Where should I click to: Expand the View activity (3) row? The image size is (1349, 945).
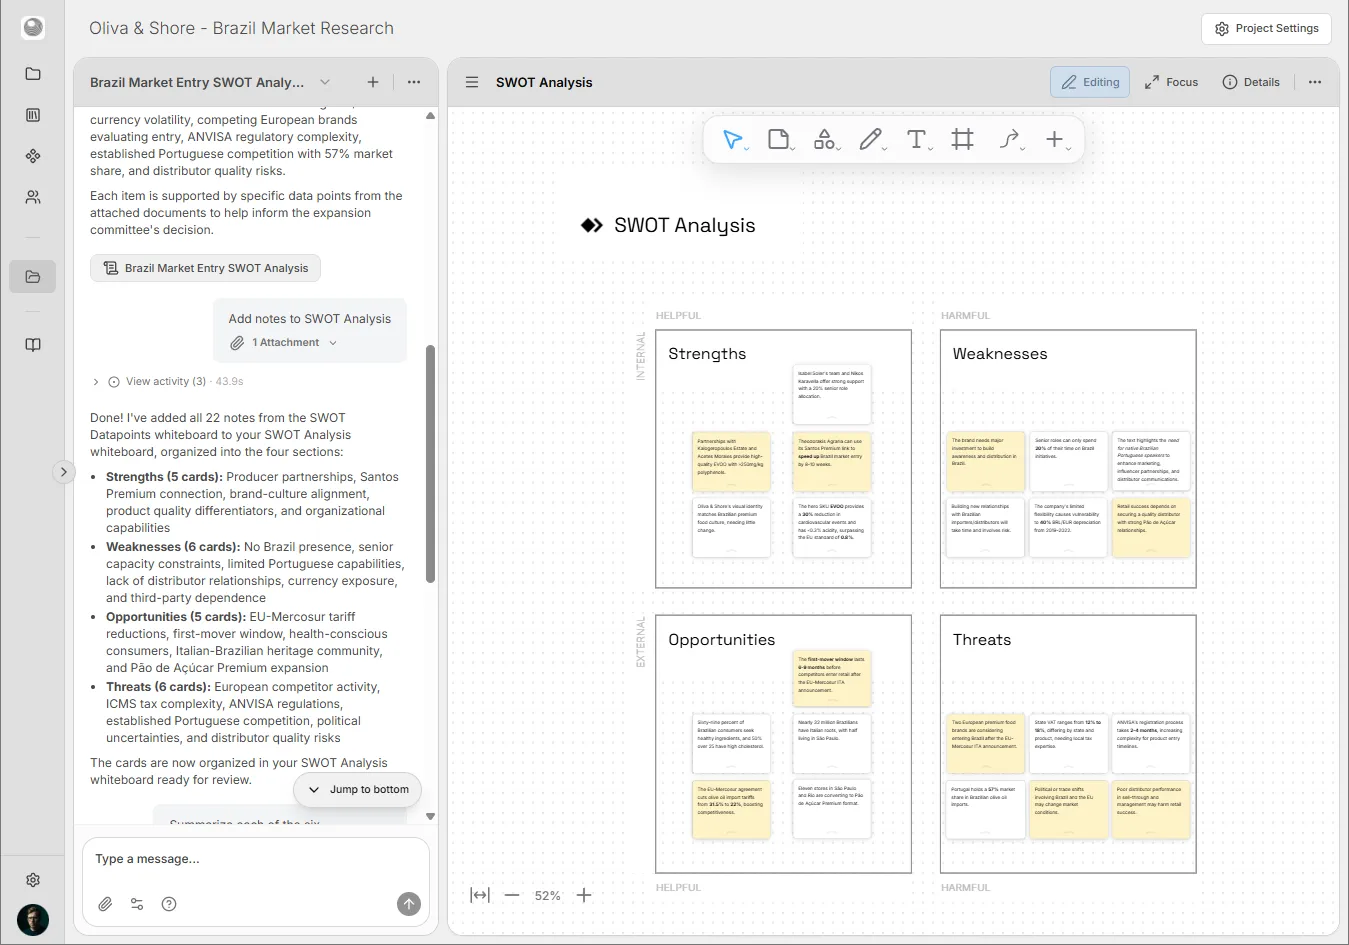coord(167,381)
